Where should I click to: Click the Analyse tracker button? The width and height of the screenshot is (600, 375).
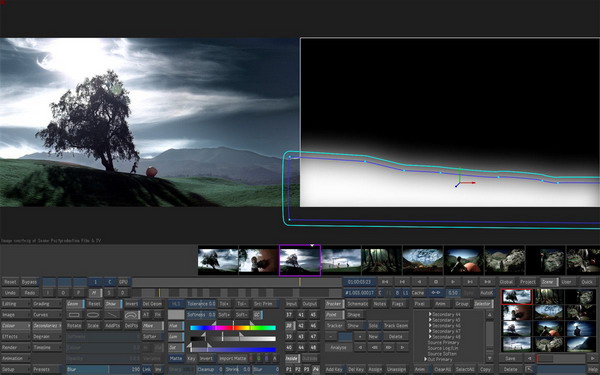(x=338, y=347)
